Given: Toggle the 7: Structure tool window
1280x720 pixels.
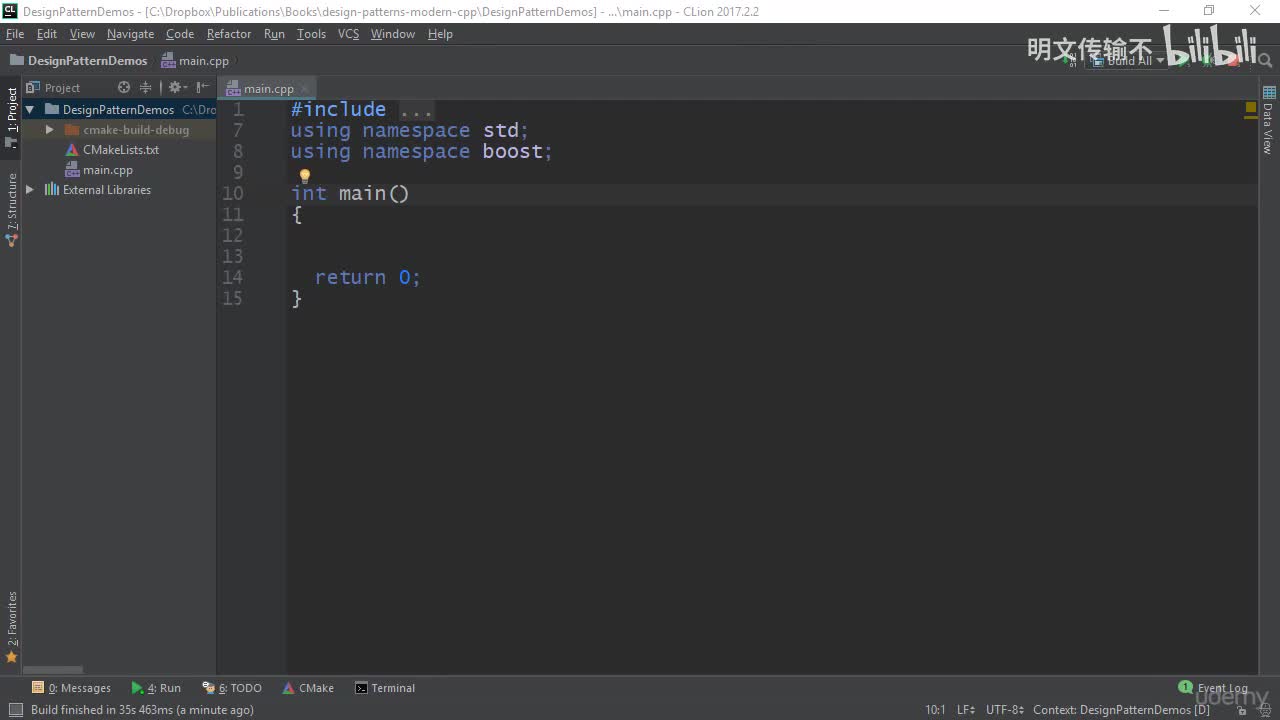Looking at the screenshot, I should (12, 210).
